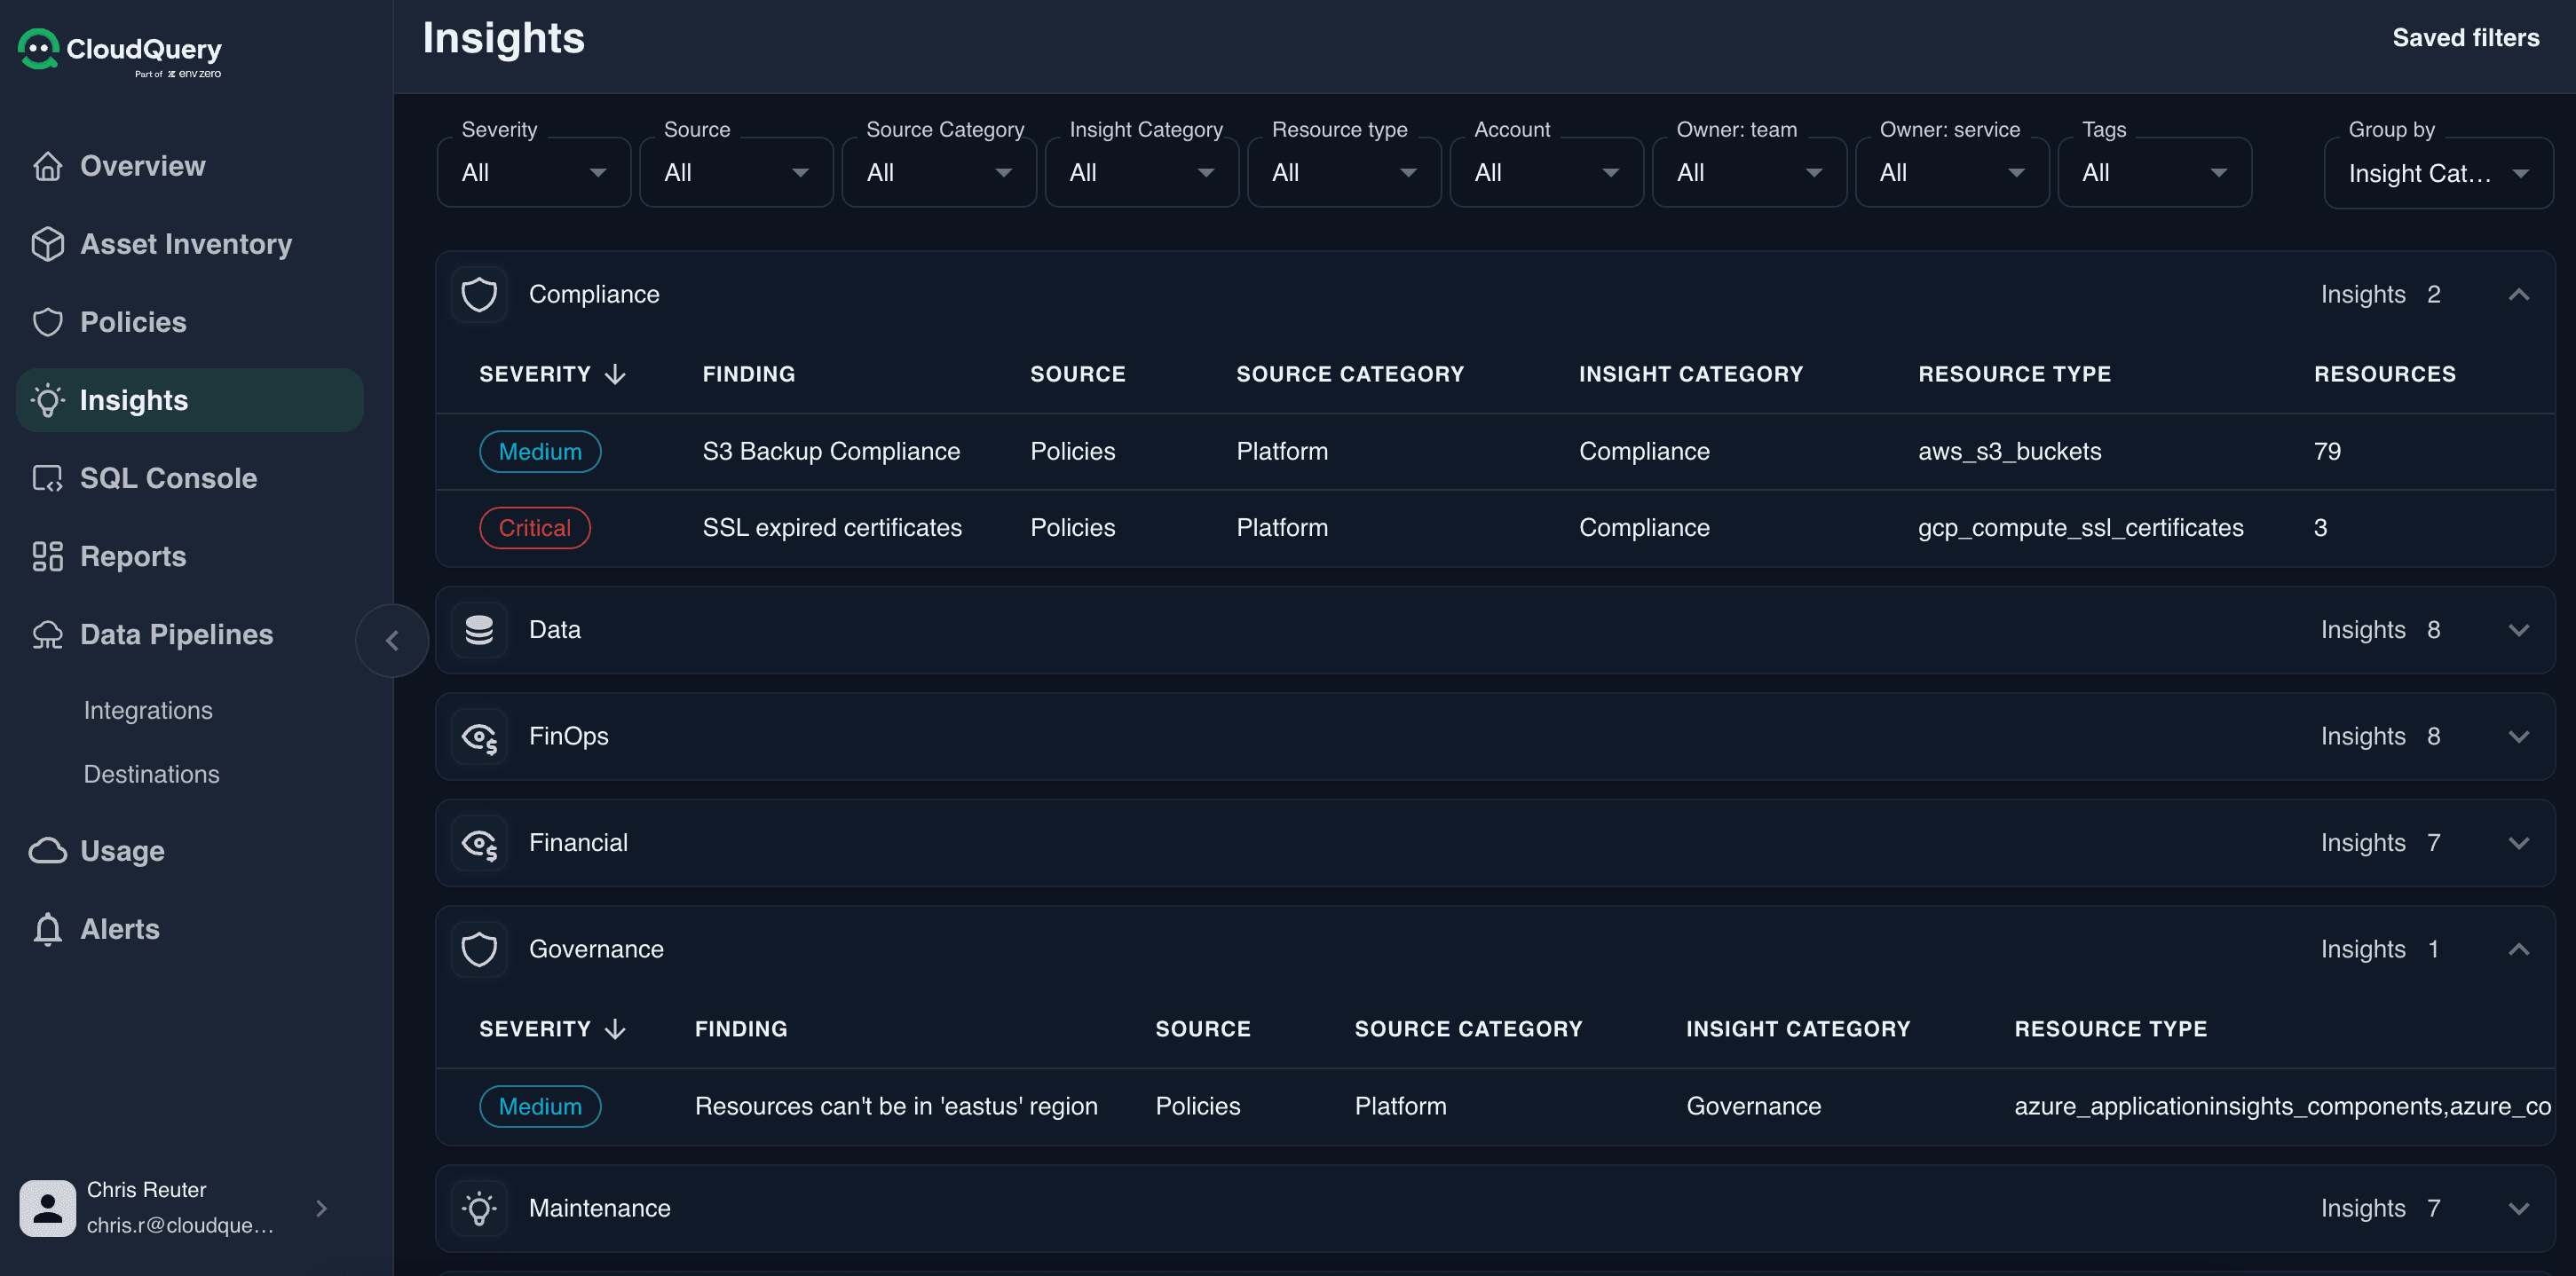Open Saved filters
The height and width of the screenshot is (1276, 2576).
point(2466,38)
